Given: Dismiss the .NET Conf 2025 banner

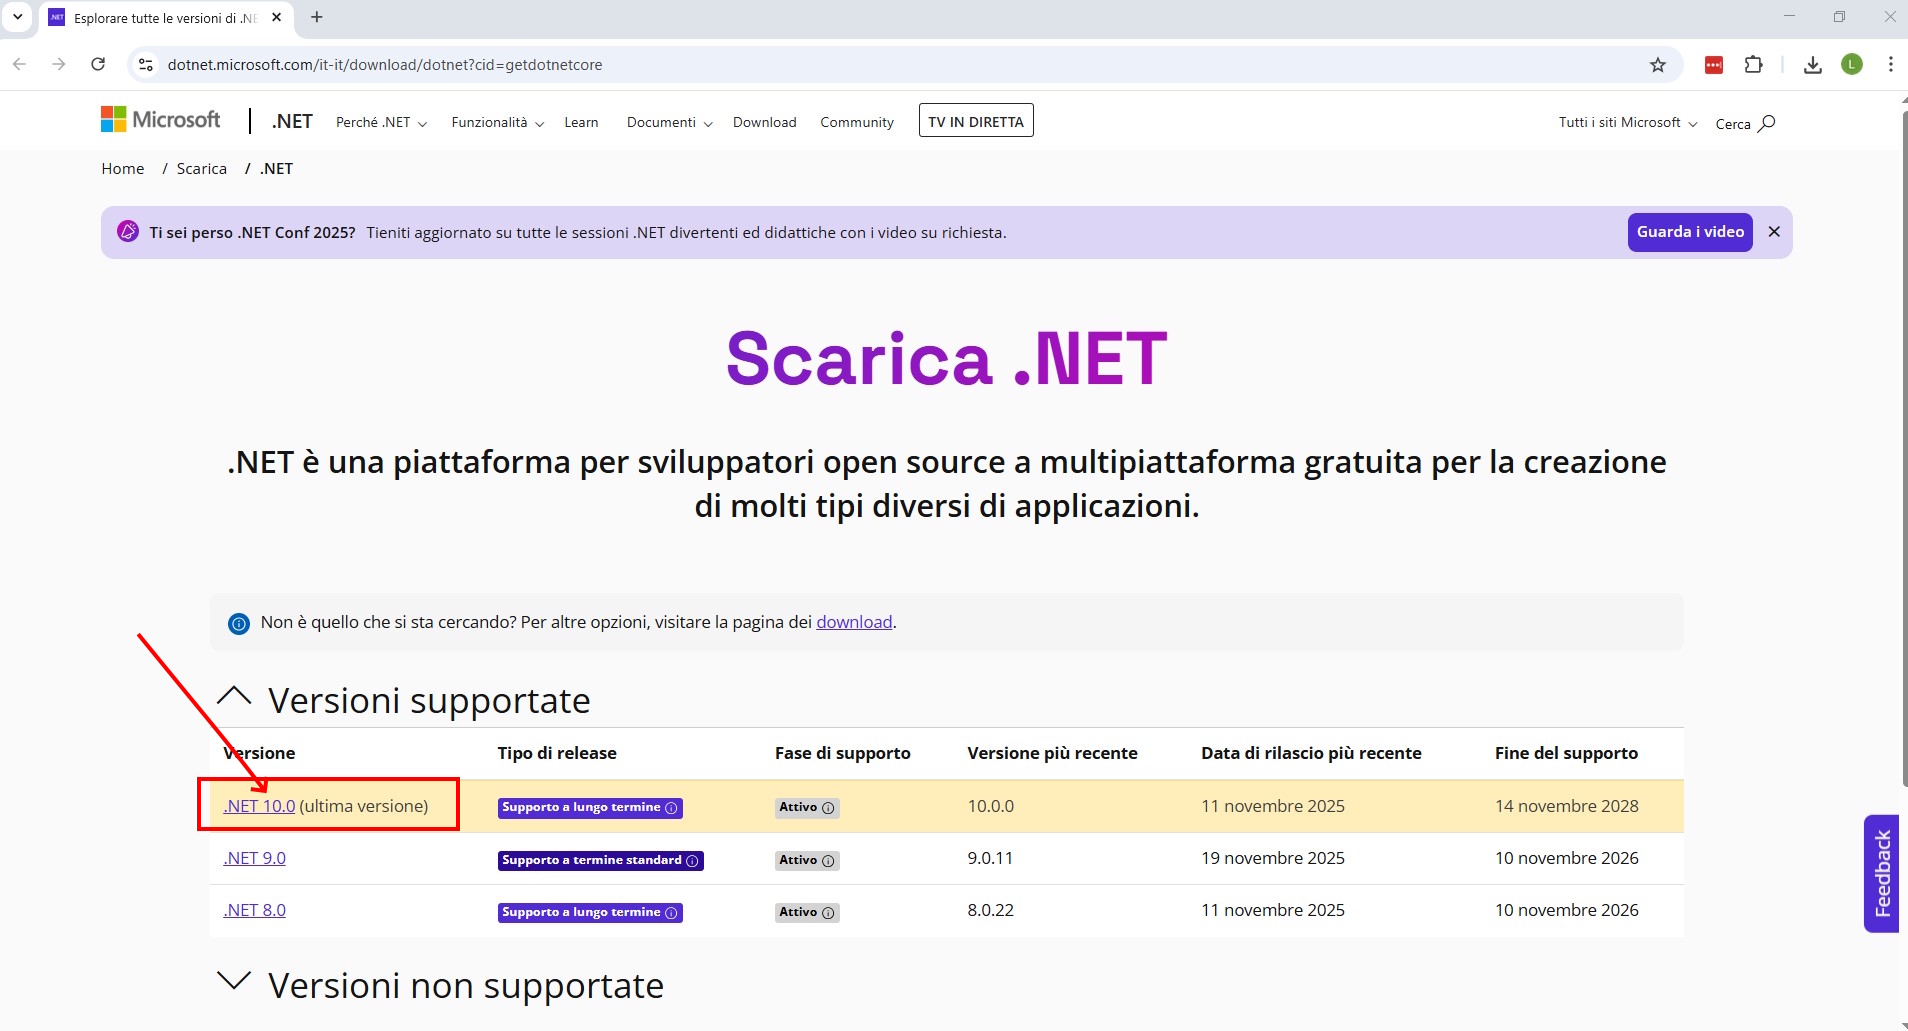Looking at the screenshot, I should 1774,232.
